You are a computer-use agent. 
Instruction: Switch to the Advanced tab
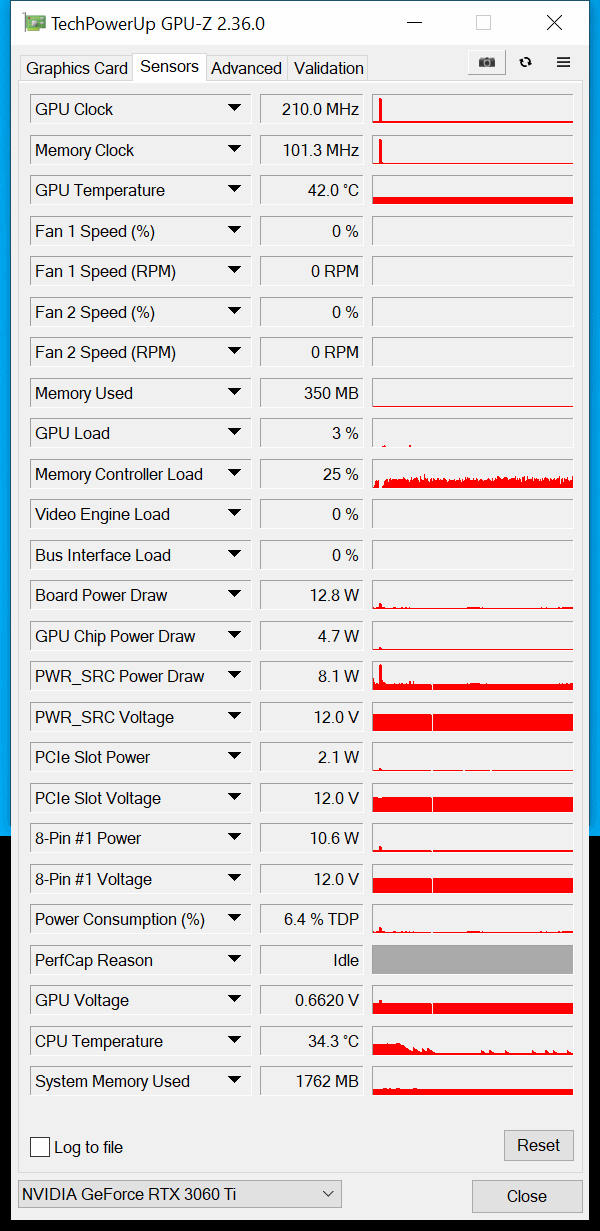(x=246, y=68)
